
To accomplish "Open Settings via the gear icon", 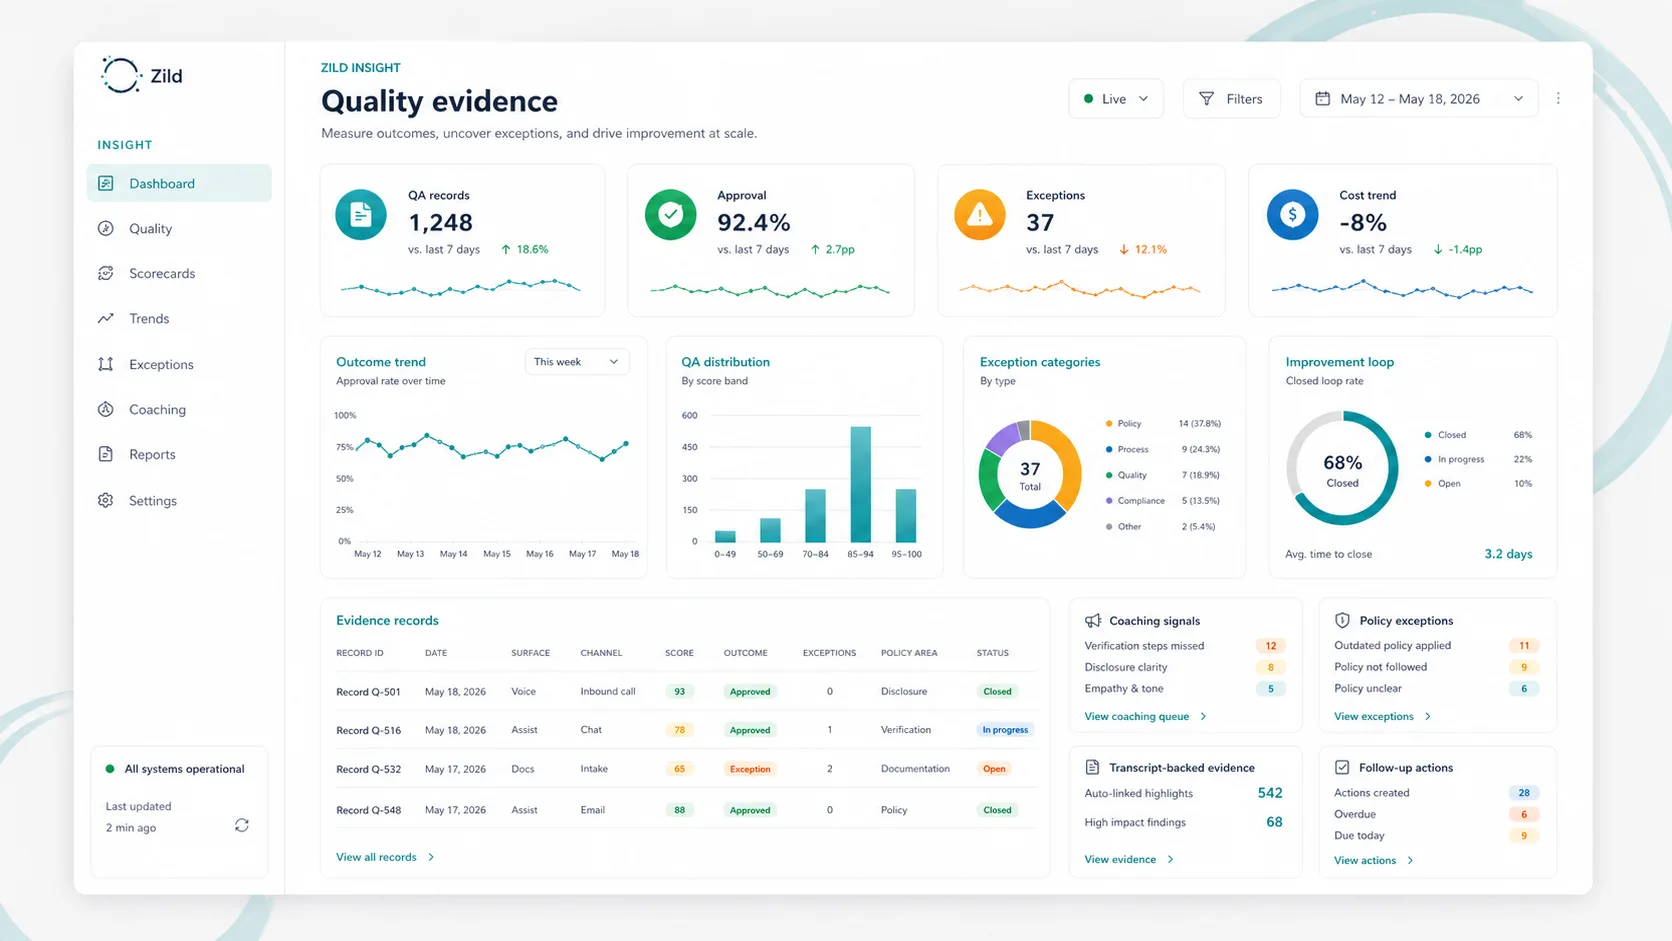I will point(106,500).
